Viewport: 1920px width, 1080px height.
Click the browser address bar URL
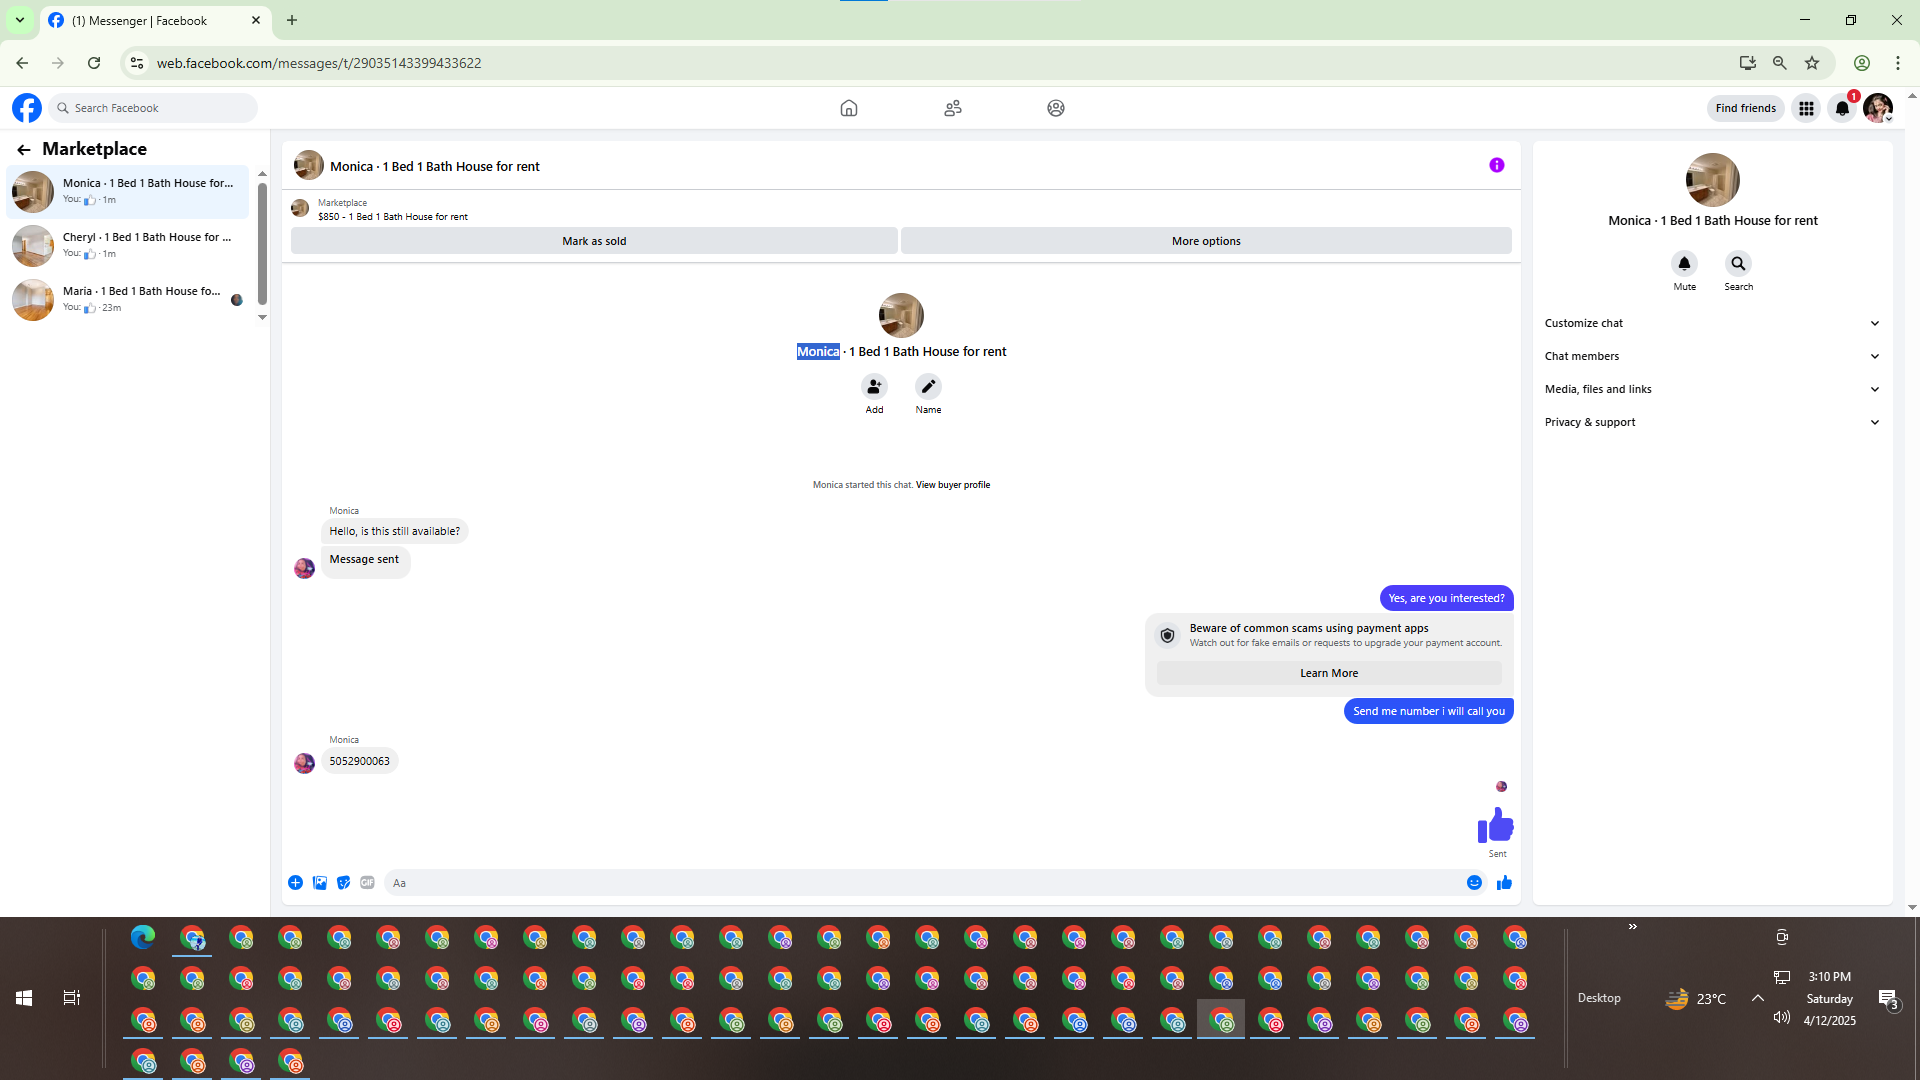pos(319,63)
